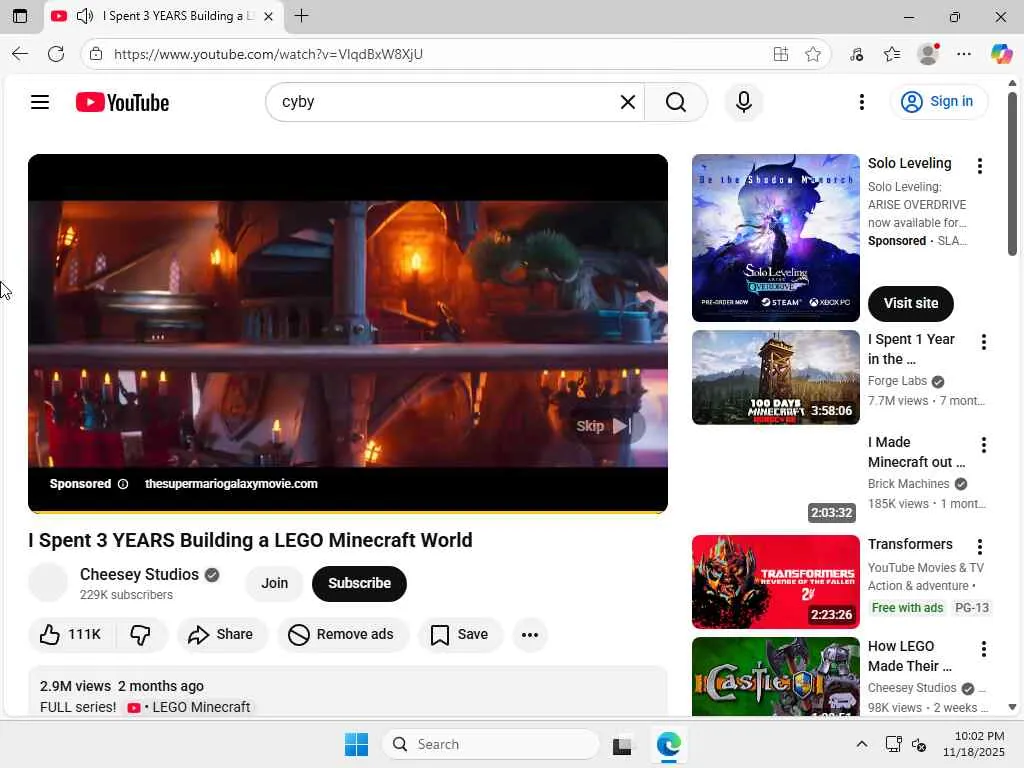Click Remove ads button
Viewport: 1024px width, 768px height.
[x=342, y=634]
